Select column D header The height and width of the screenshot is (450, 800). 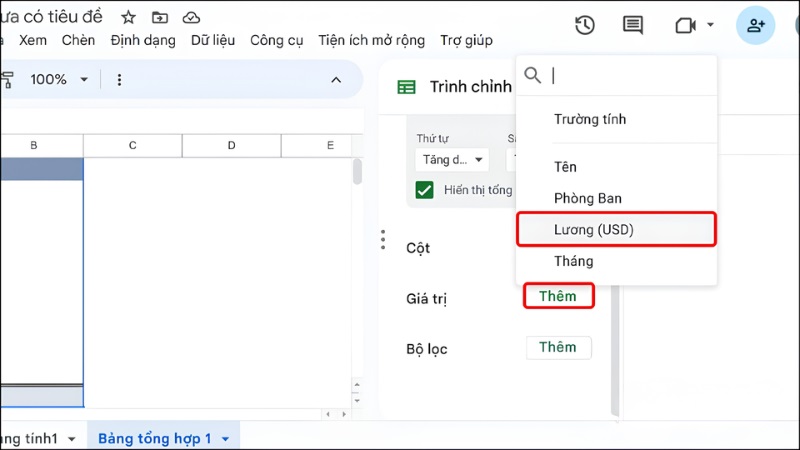232,145
